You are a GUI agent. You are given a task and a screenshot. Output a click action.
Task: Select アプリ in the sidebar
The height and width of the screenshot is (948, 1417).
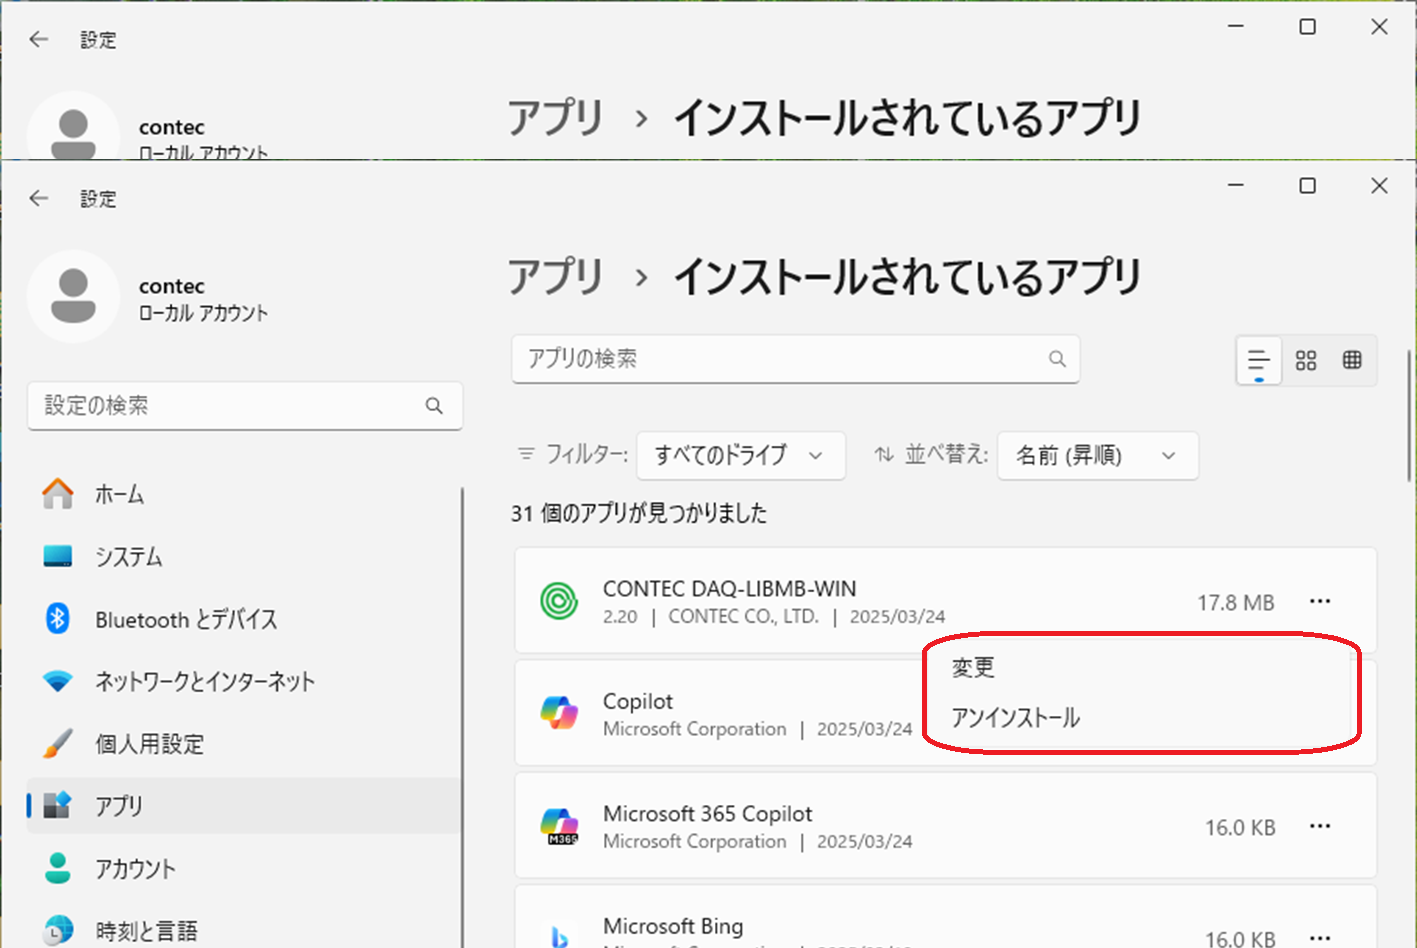[244, 806]
